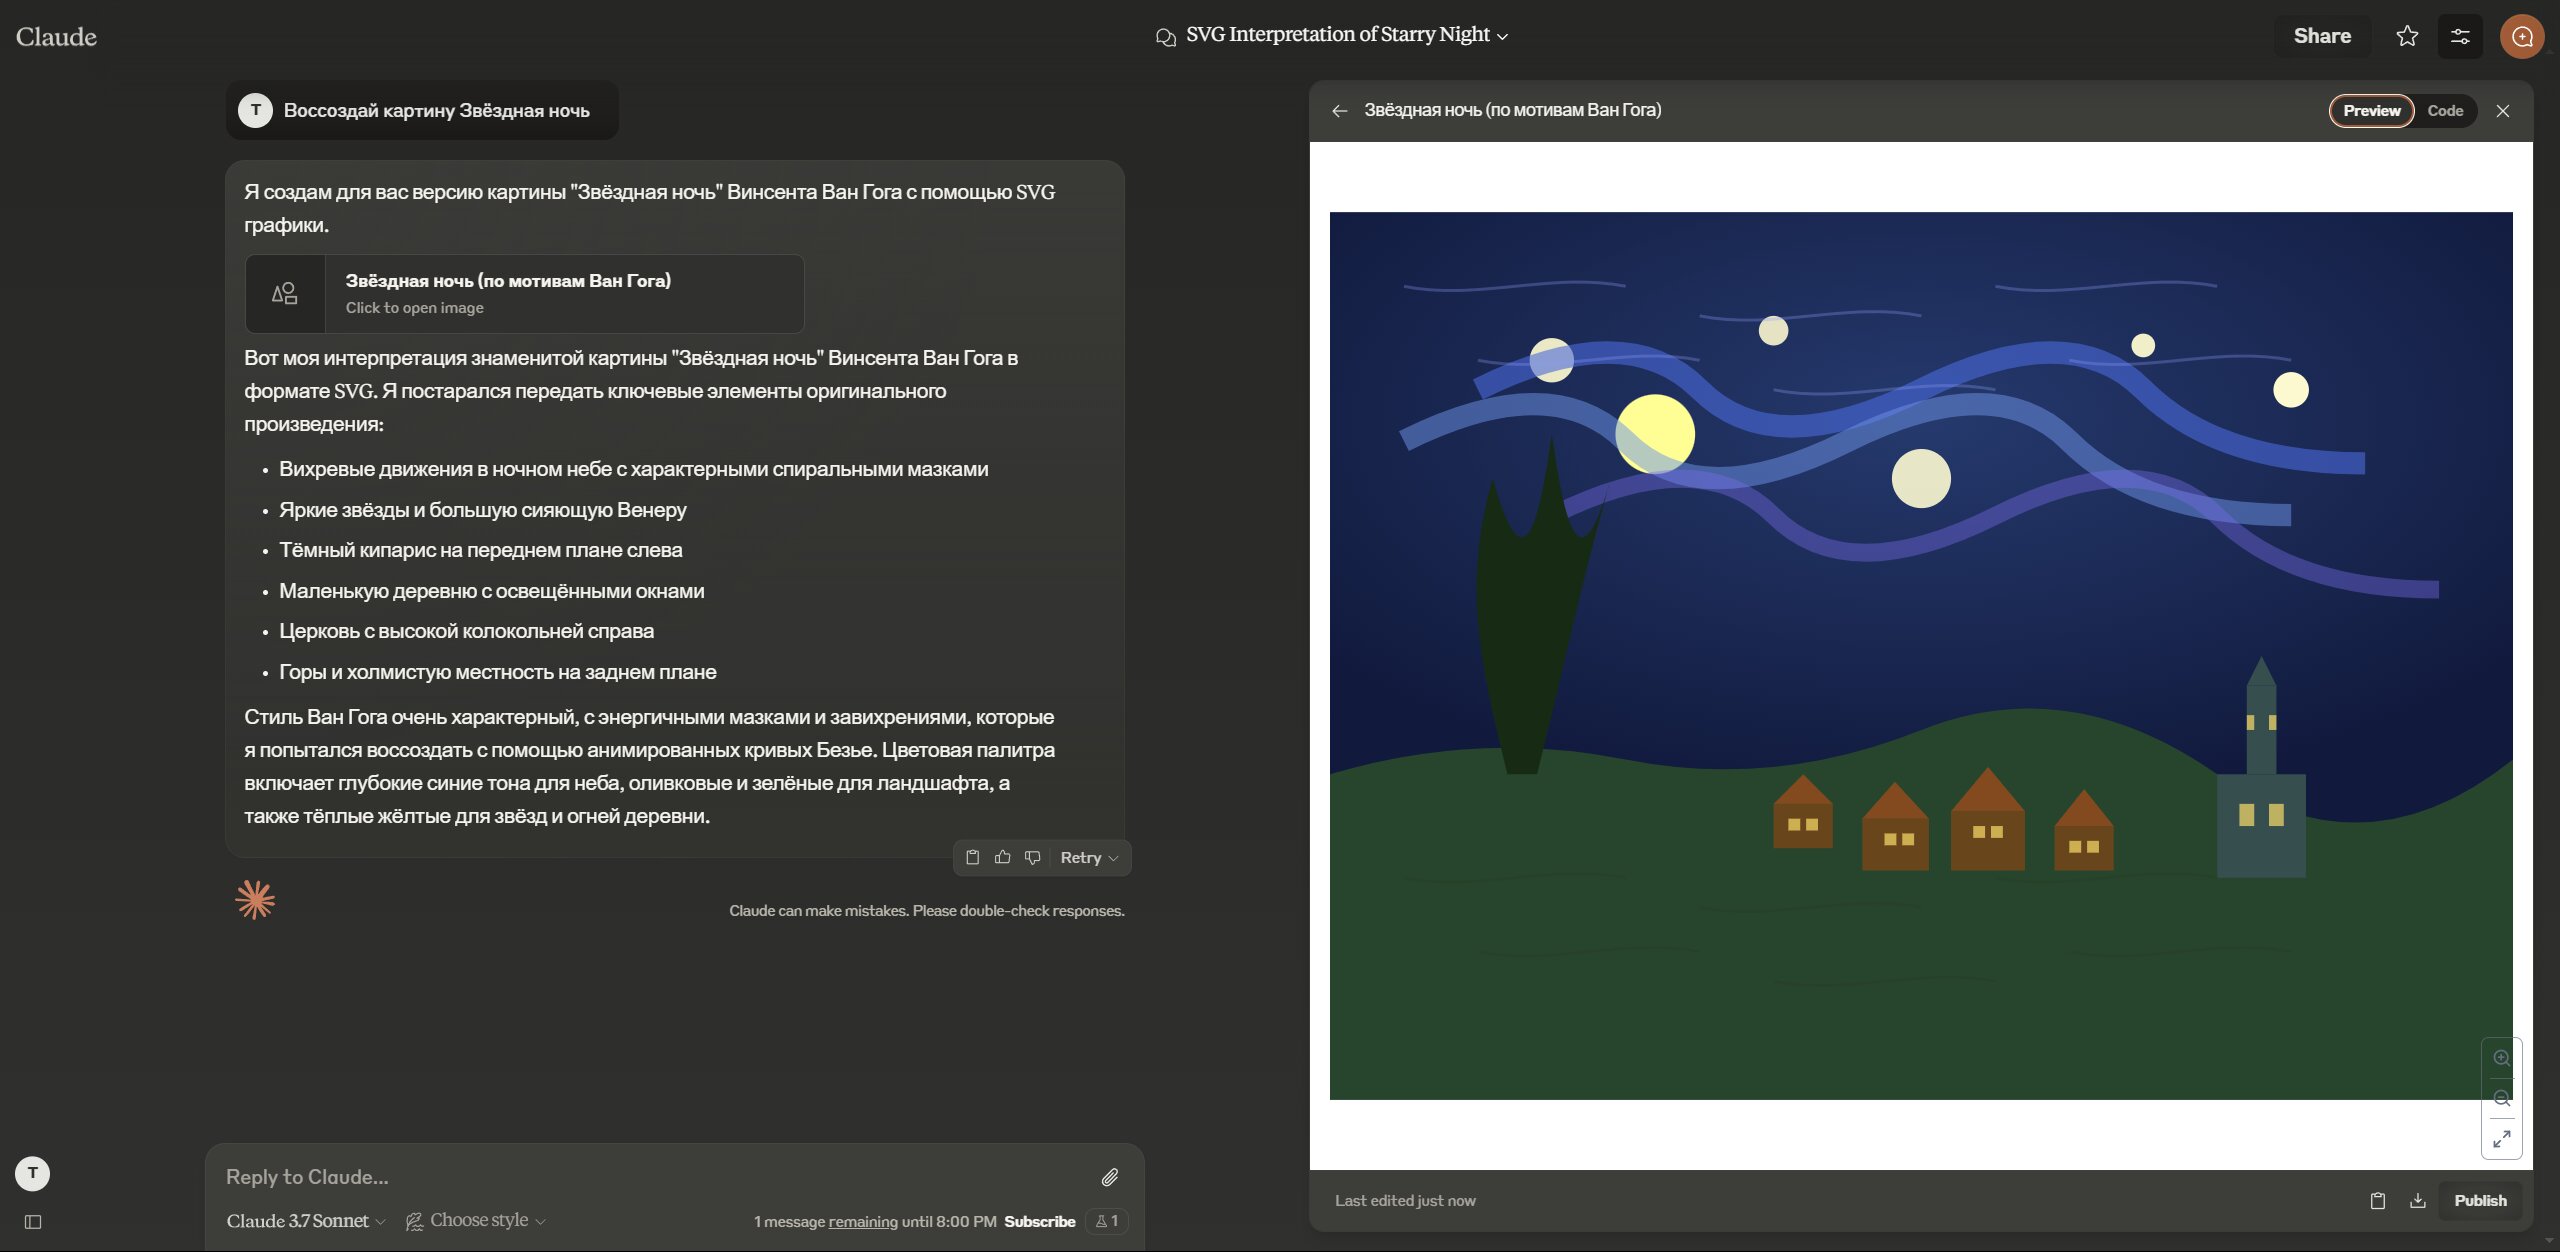Click the Starry Night SVG preview image
Image resolution: width=2560 pixels, height=1252 pixels.
tap(1920, 655)
